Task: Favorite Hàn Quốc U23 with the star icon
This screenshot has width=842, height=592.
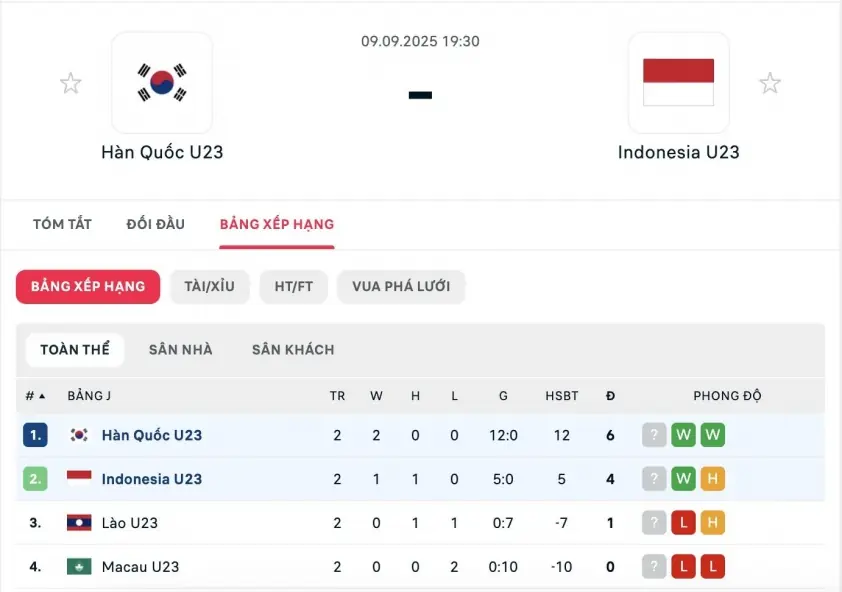Action: click(x=70, y=83)
